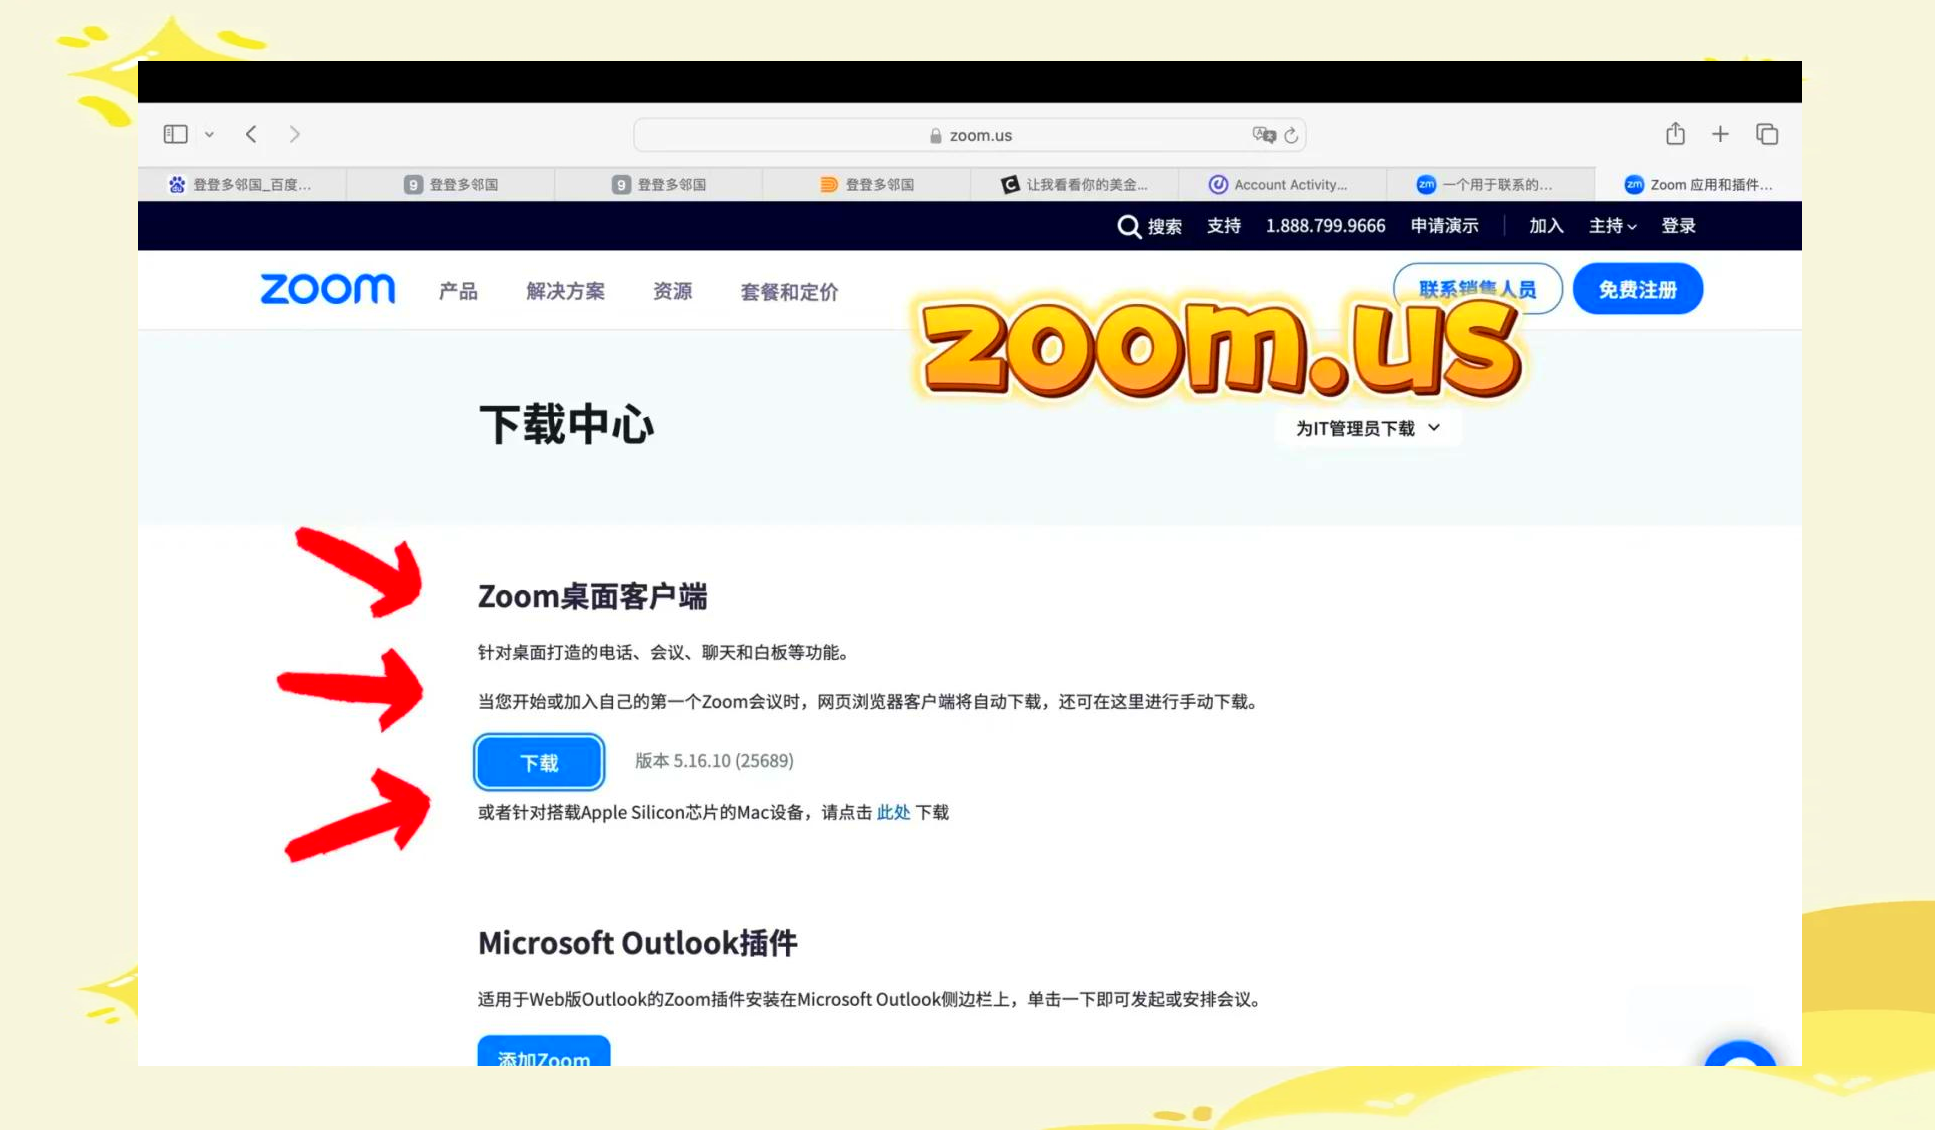Open the 支持 link

[1224, 226]
